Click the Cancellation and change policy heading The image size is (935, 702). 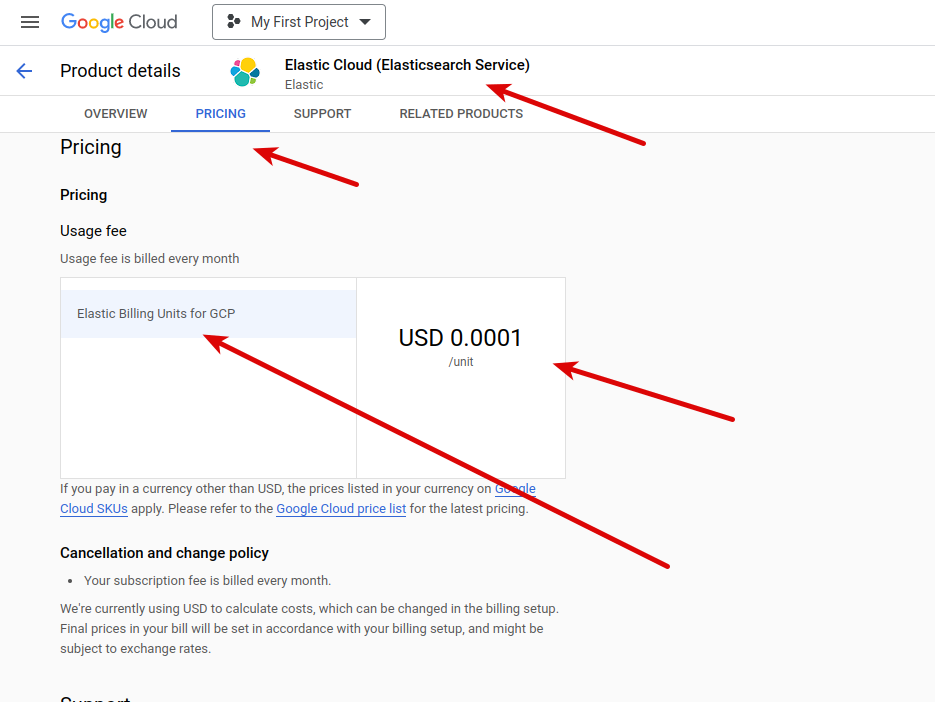tap(165, 553)
